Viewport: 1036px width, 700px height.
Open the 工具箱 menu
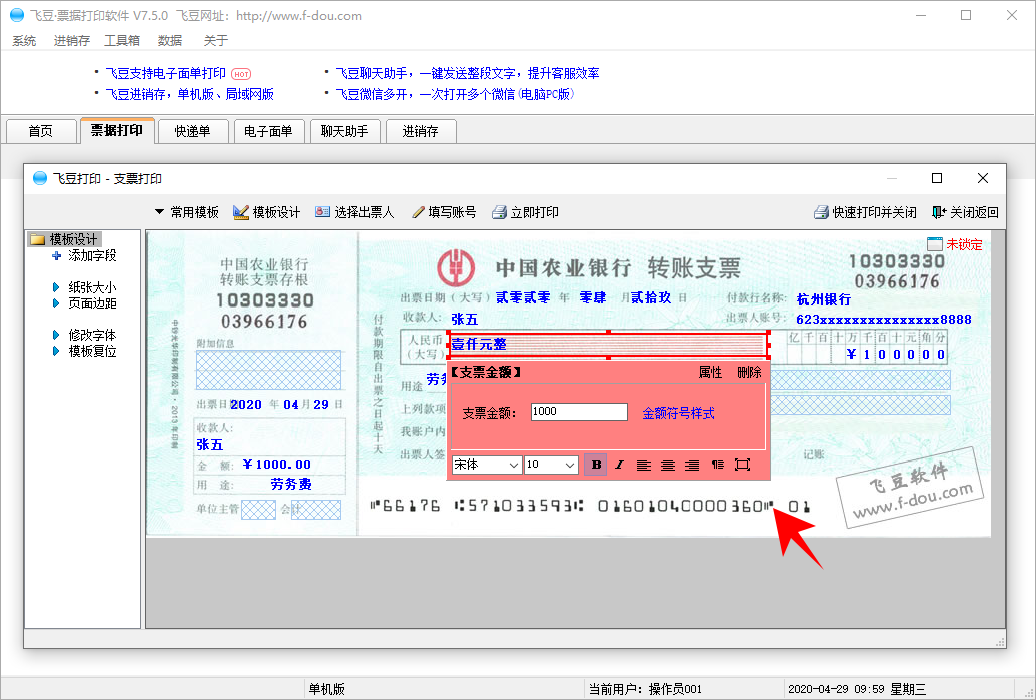pos(122,40)
